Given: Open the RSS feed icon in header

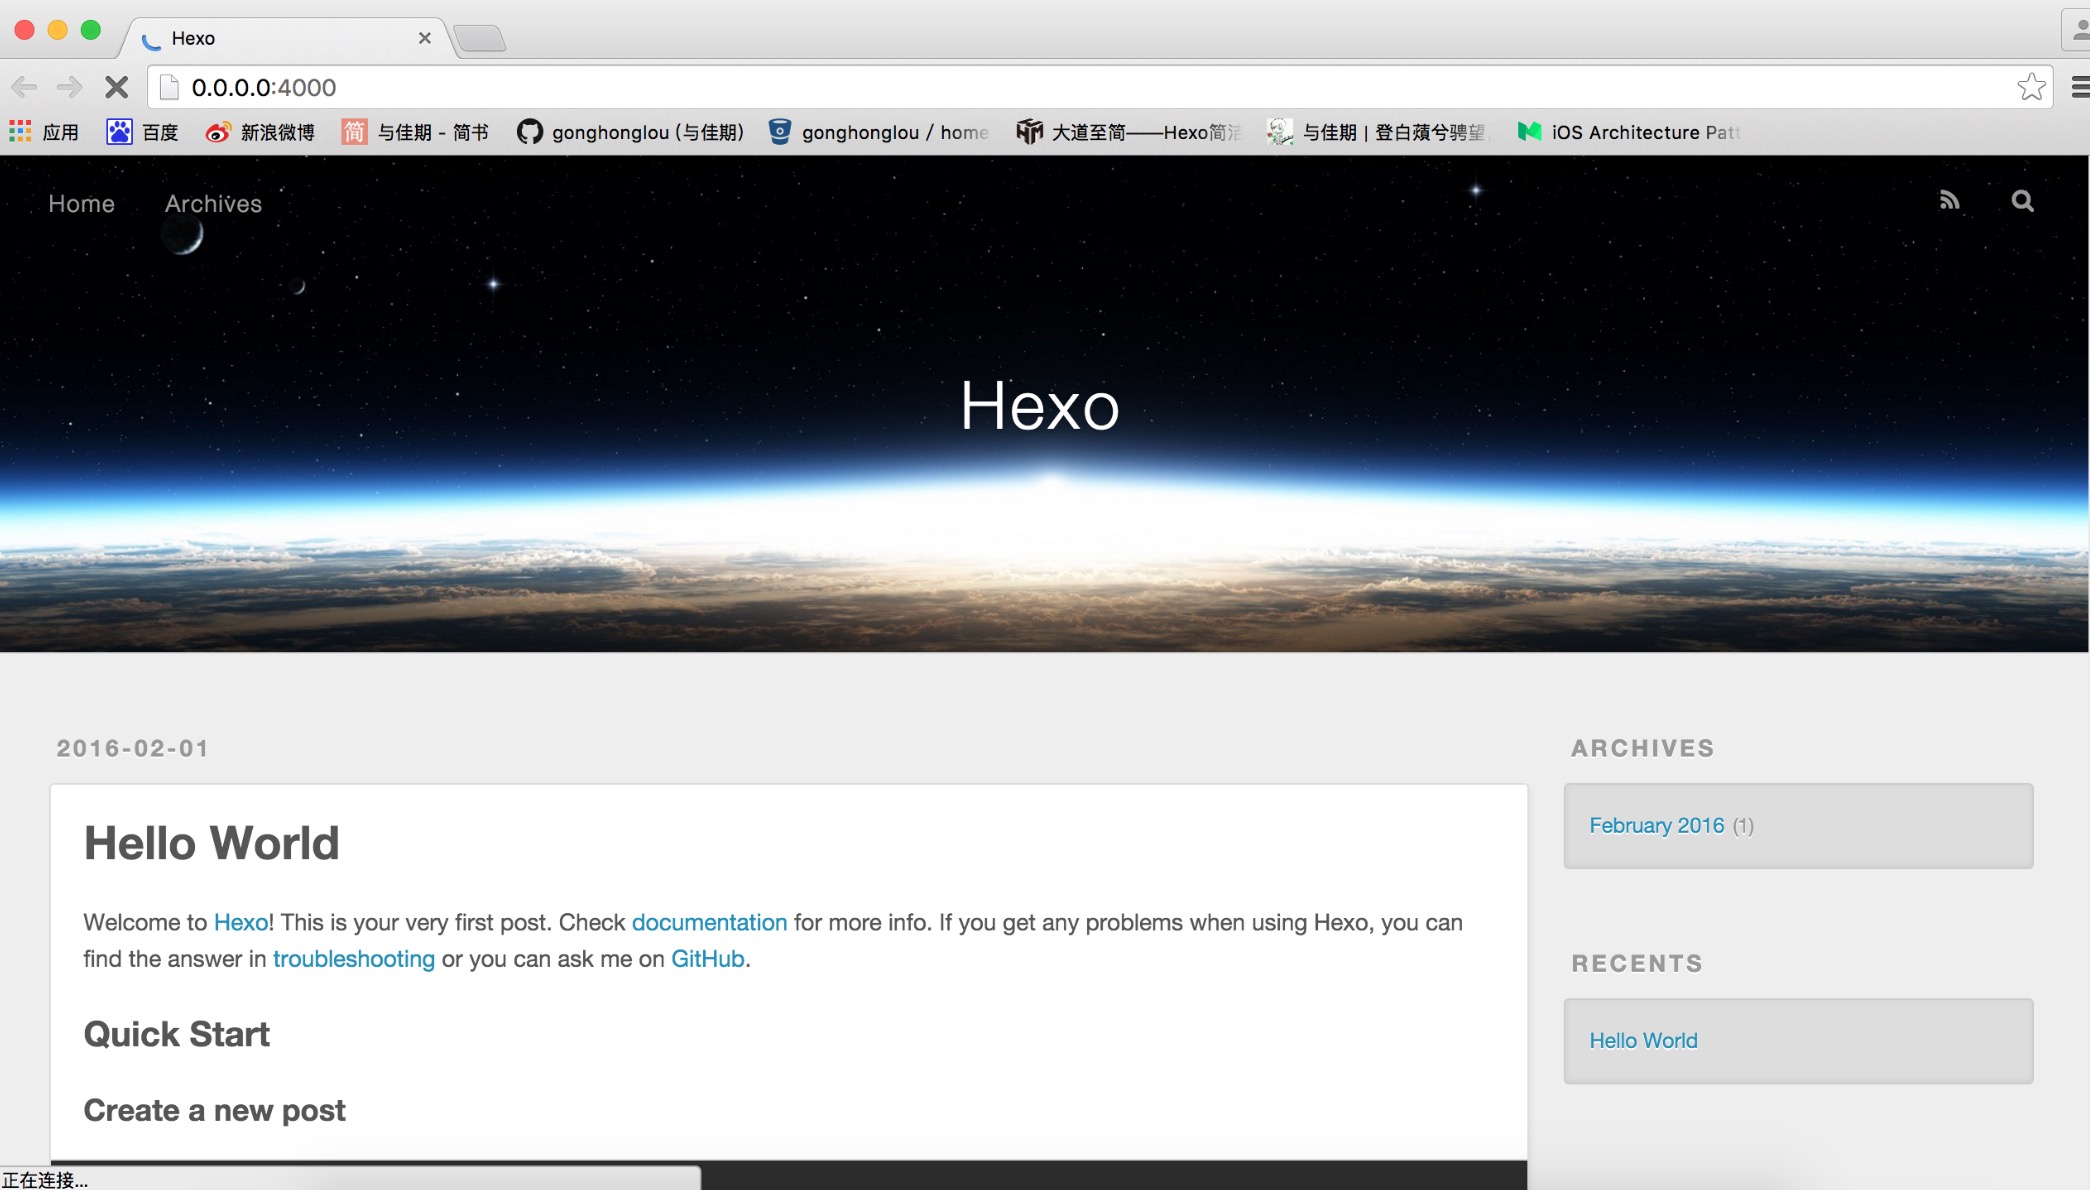Looking at the screenshot, I should pyautogui.click(x=1949, y=201).
